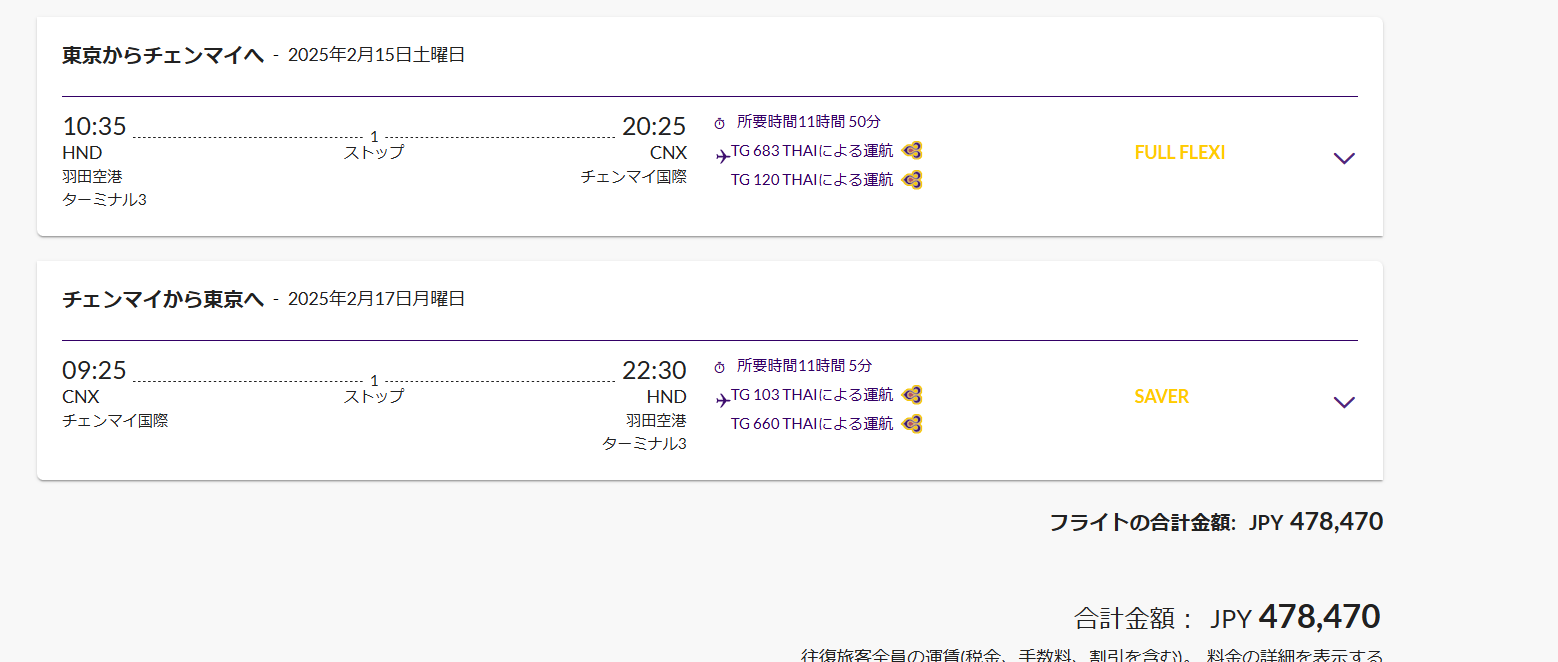Screen dimensions: 1558x662
Task: Click the airplane icon beside TG 683
Action: click(723, 156)
